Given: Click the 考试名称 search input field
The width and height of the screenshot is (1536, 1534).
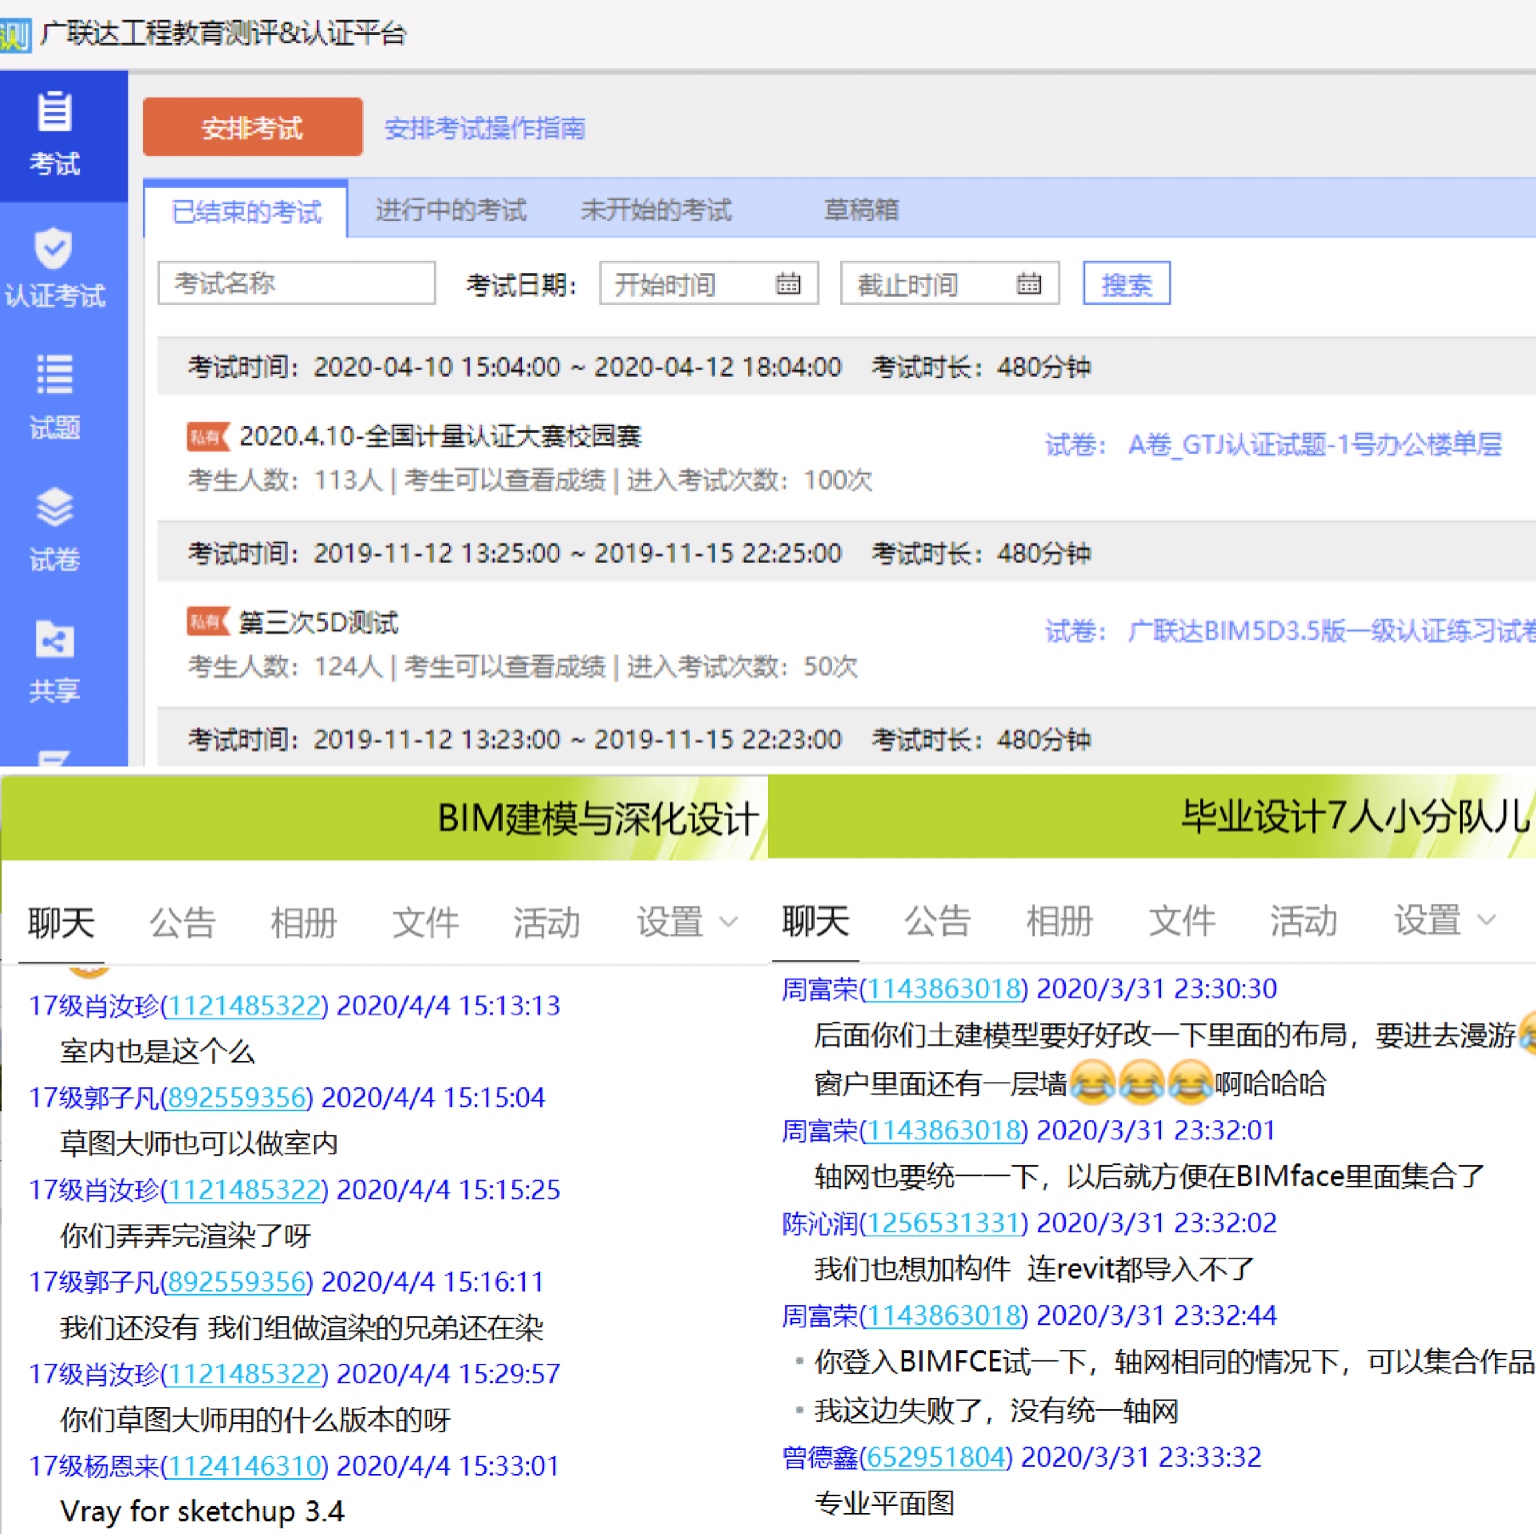Looking at the screenshot, I should [296, 284].
